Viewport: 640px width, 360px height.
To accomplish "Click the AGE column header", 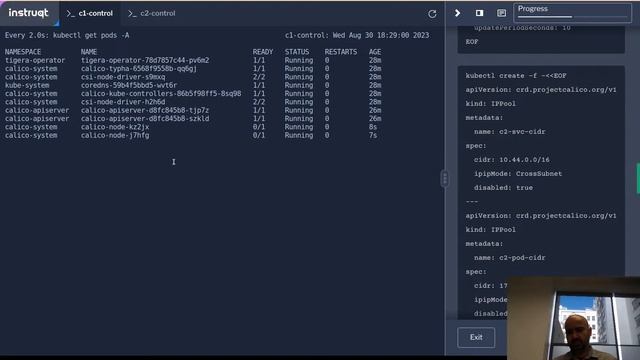I will 375,52.
